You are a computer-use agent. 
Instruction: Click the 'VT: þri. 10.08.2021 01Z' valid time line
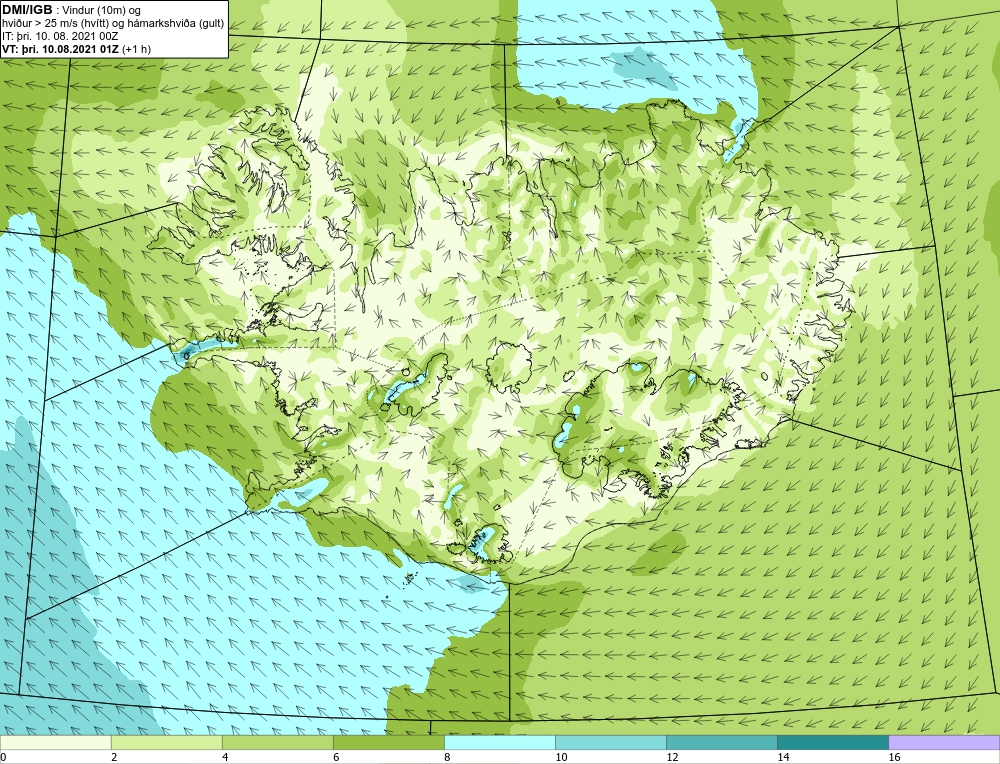(61, 49)
